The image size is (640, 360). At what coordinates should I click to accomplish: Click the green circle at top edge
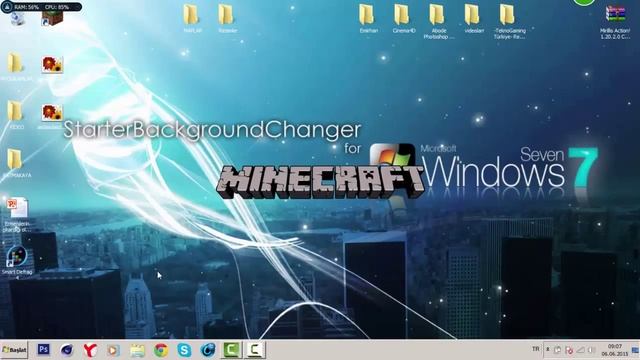coord(584,2)
